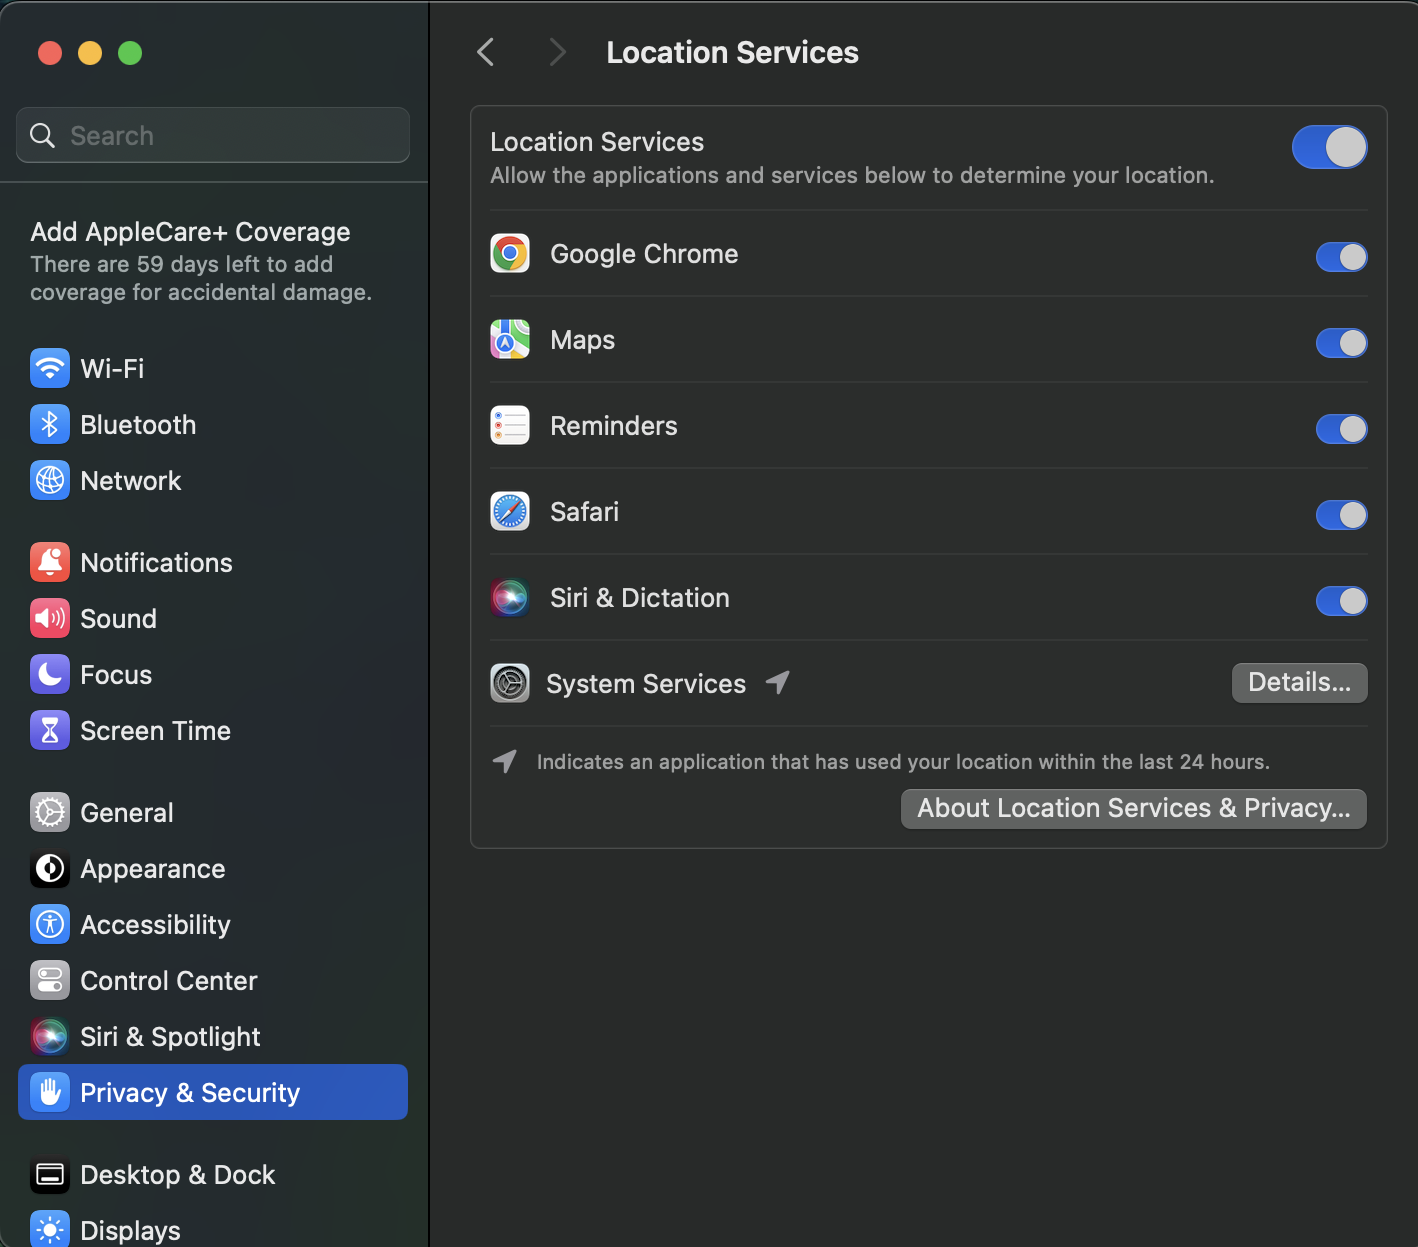Click the Wi-Fi icon in sidebar

[50, 368]
